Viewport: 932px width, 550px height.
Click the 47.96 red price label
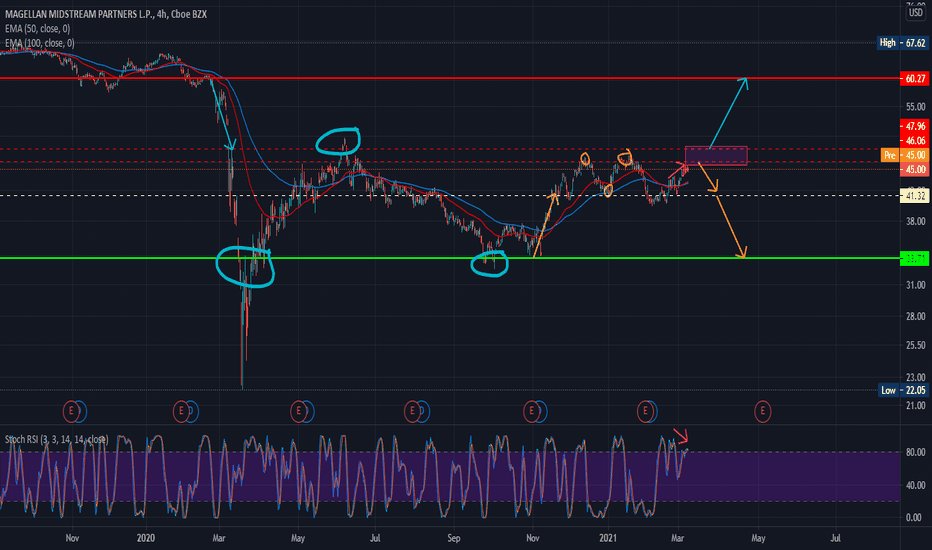coord(915,126)
